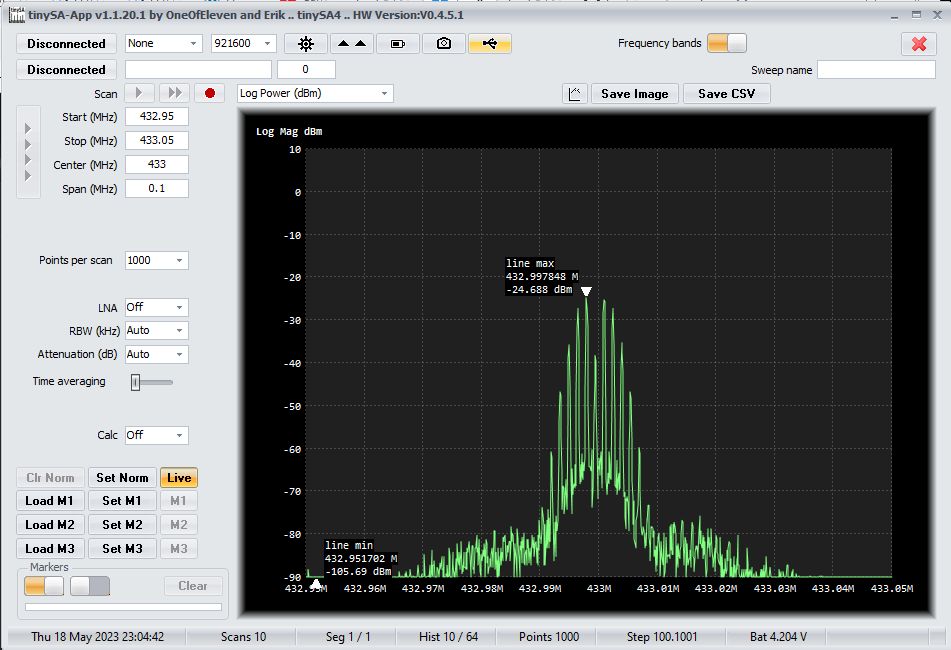Click the first arrow beside Start frequency
Viewport: 951px width, 650px height.
[28, 129]
